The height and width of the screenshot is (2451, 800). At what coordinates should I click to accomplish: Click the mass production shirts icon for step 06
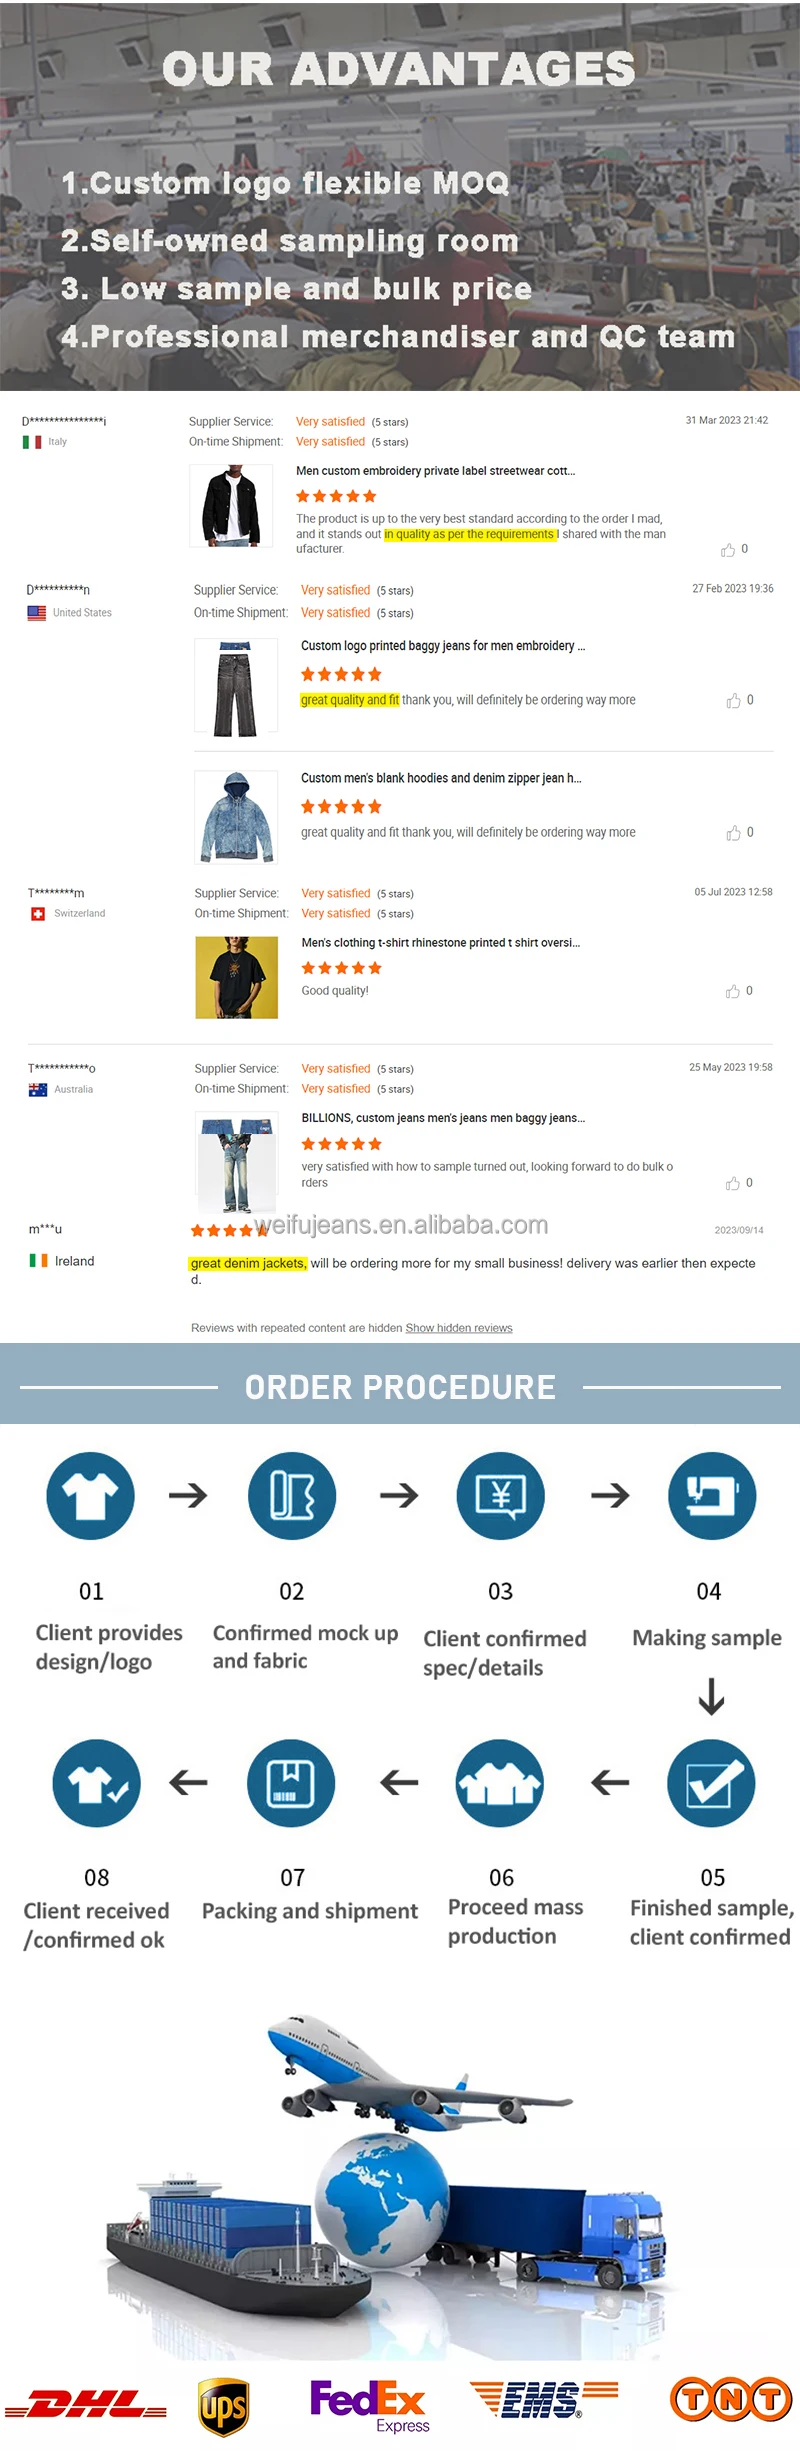click(500, 1782)
